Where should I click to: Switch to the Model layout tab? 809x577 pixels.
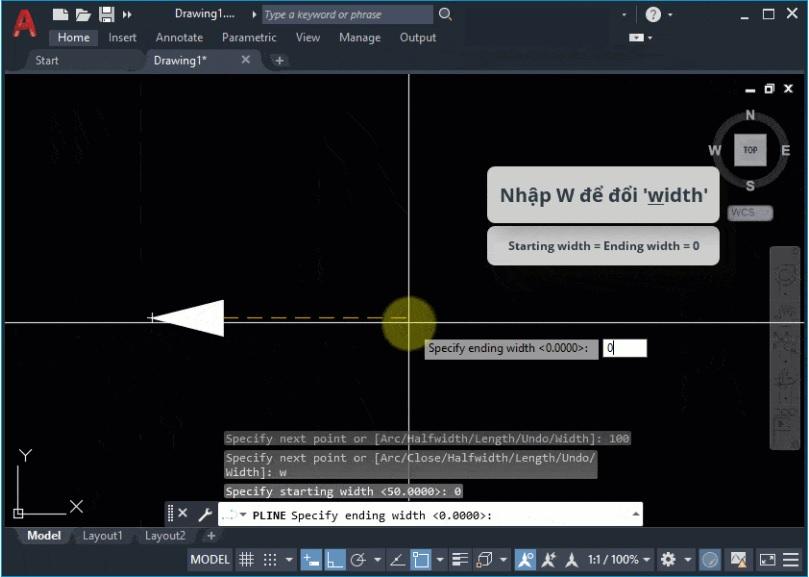pyautogui.click(x=44, y=536)
